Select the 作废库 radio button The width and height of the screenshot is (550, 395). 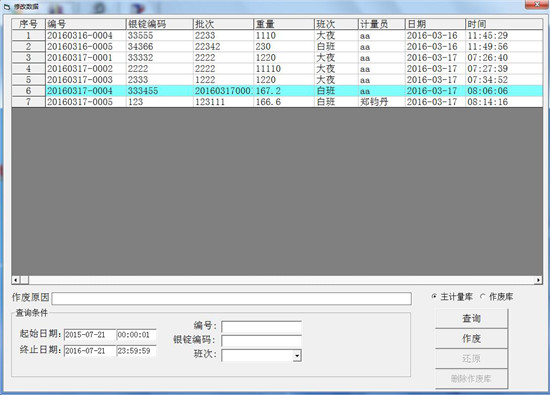tap(483, 296)
